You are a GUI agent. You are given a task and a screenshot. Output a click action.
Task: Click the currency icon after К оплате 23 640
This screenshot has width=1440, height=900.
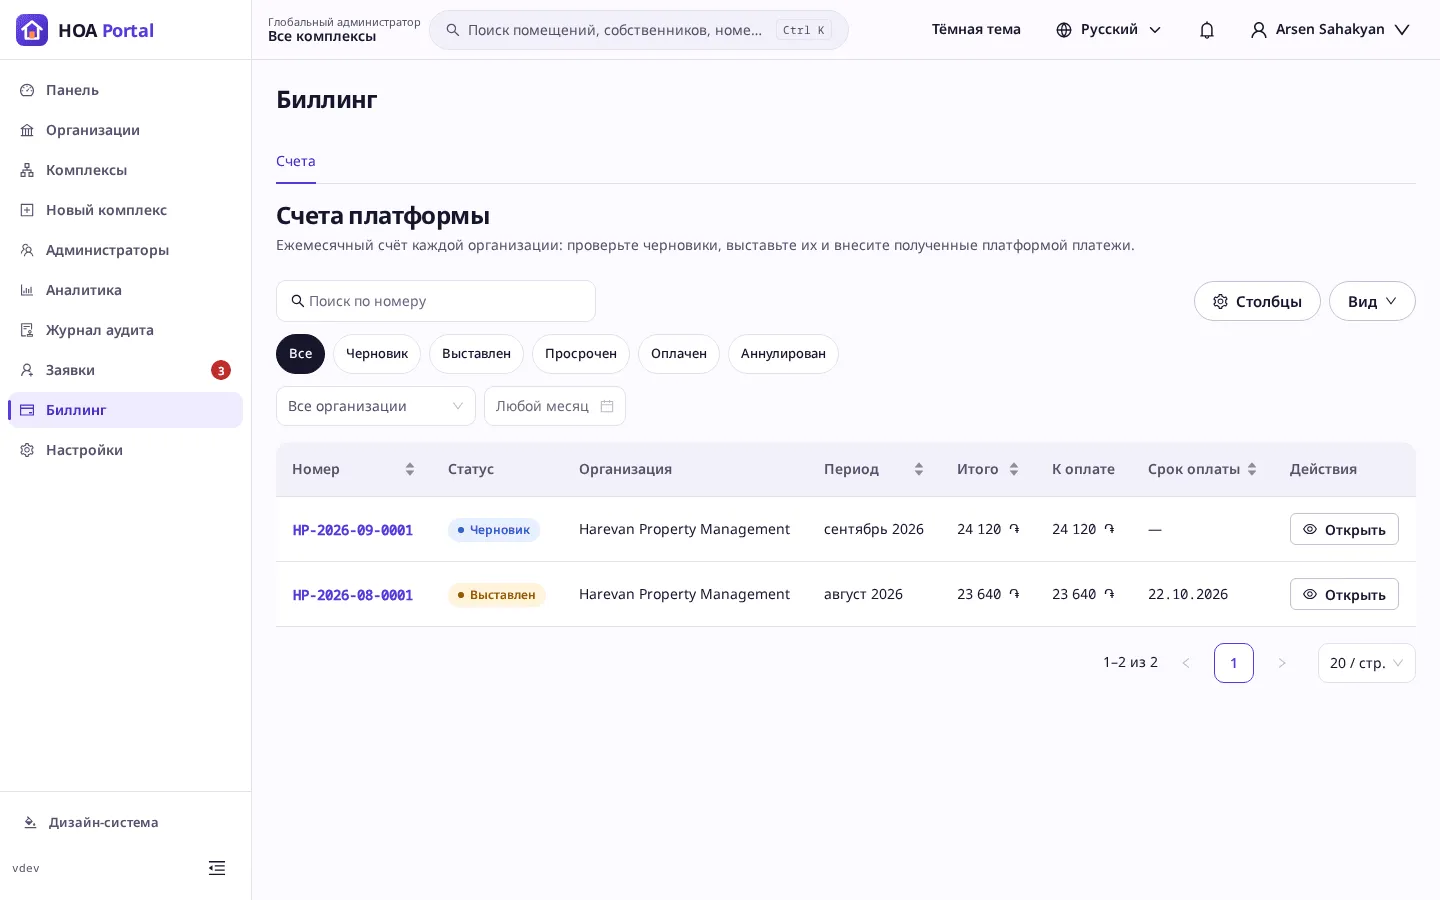1109,594
